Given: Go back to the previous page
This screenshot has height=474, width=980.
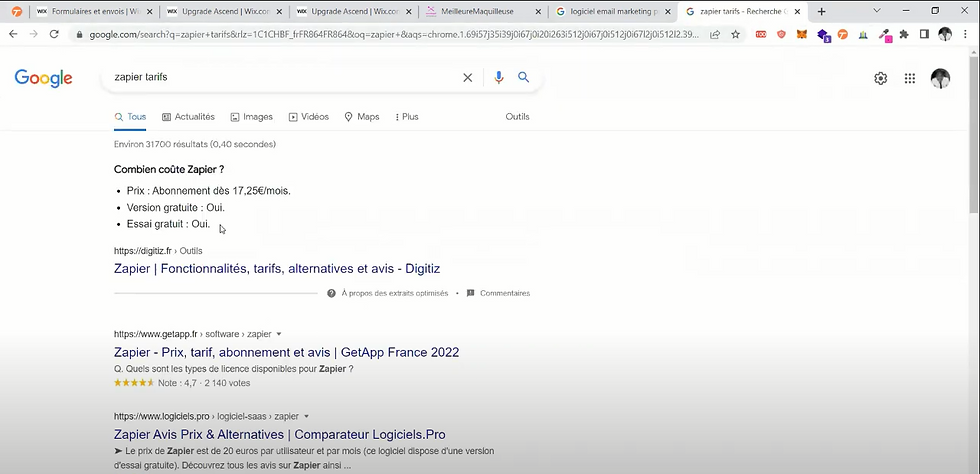Looking at the screenshot, I should pos(13,34).
